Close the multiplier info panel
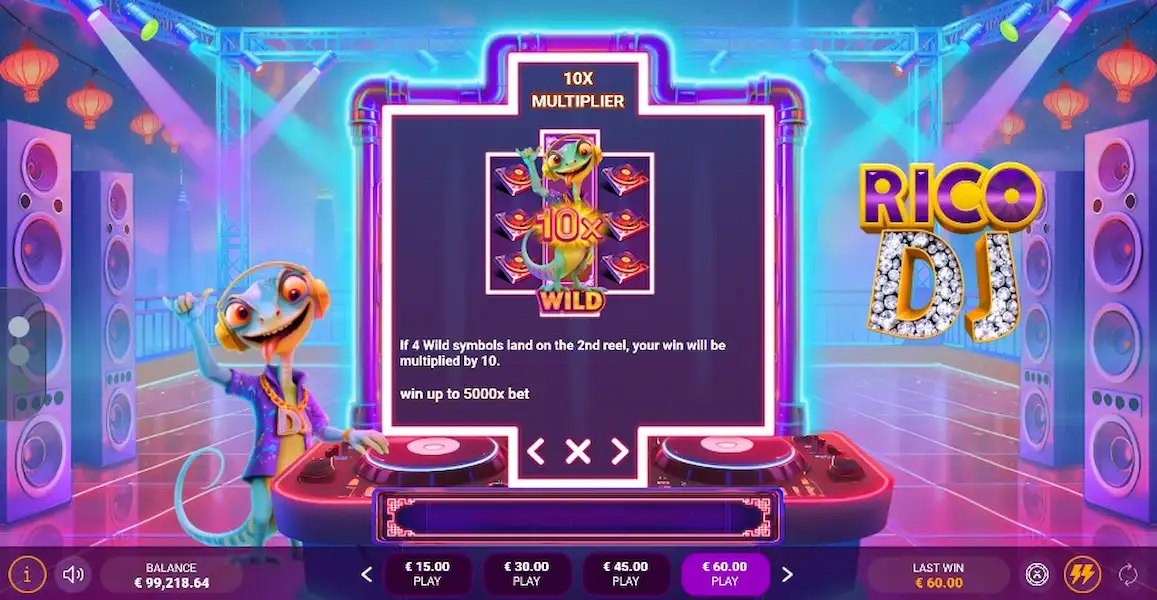 pyautogui.click(x=578, y=451)
